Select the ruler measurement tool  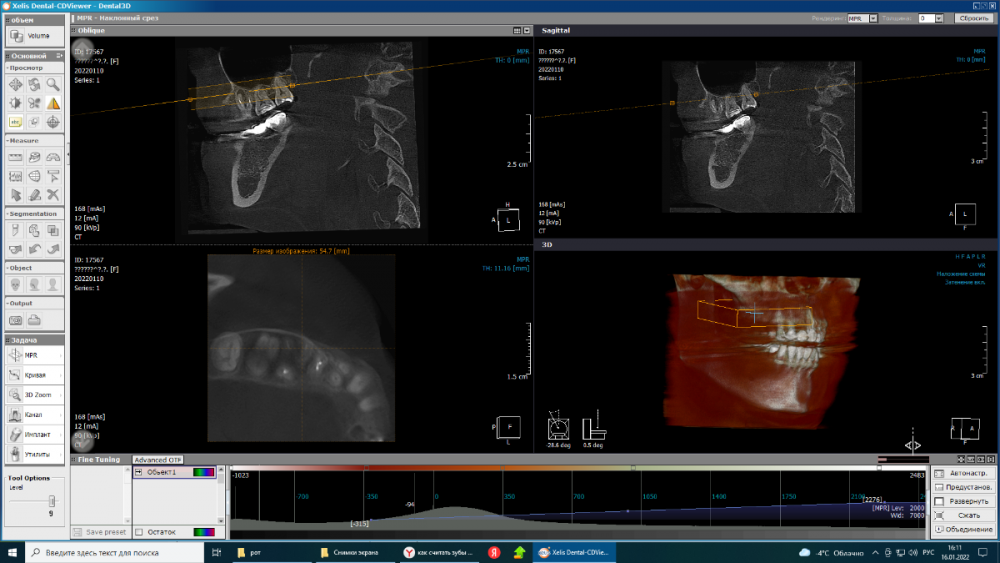pyautogui.click(x=16, y=157)
